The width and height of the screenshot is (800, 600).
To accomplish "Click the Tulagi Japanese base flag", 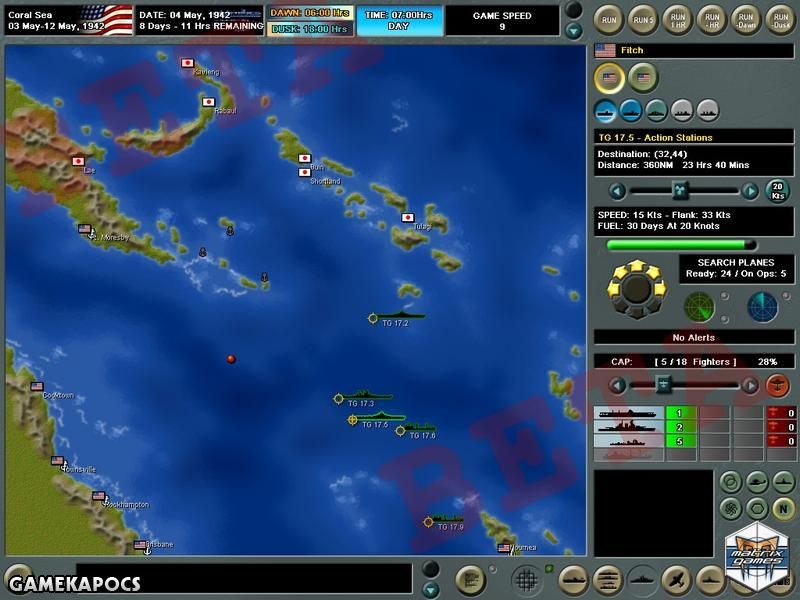I will click(x=407, y=217).
